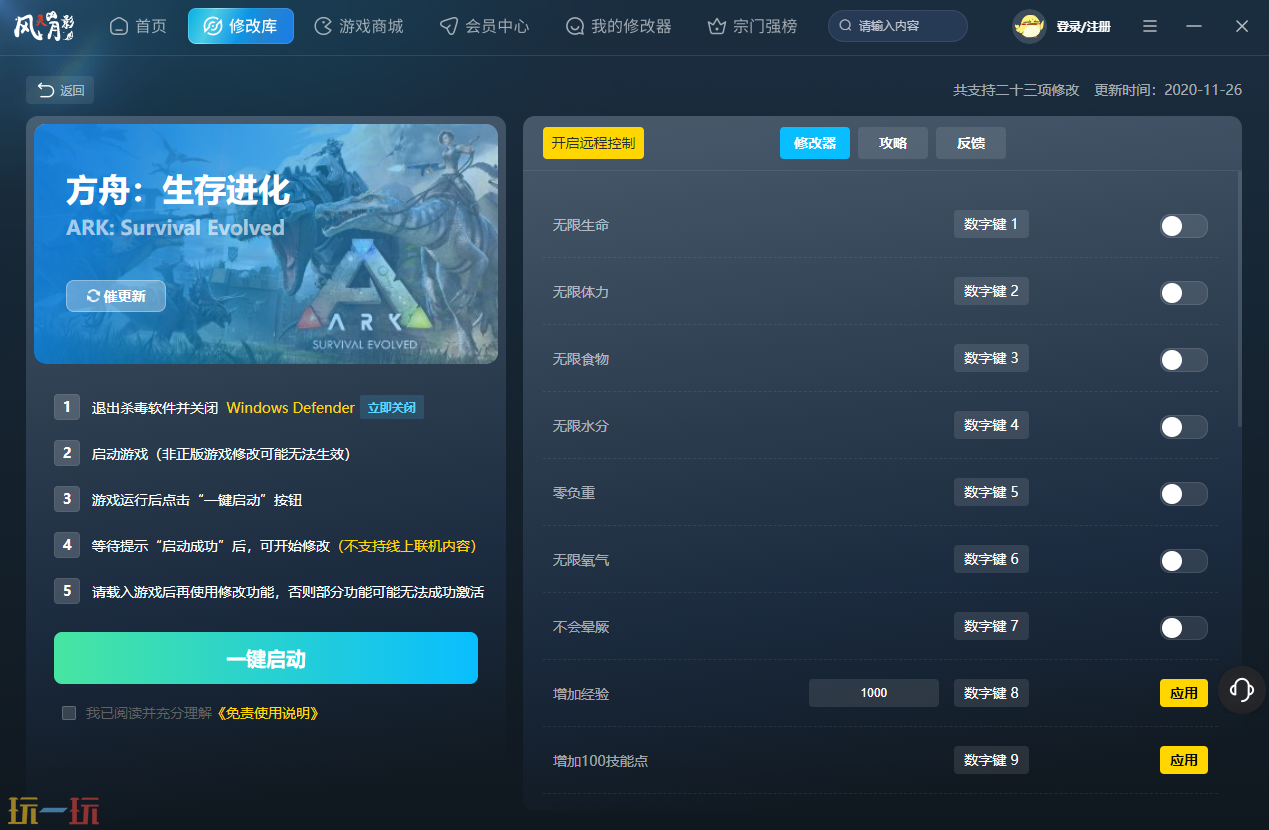Open the 反馈 feedback tab
Image resolution: width=1269 pixels, height=830 pixels.
coord(971,143)
